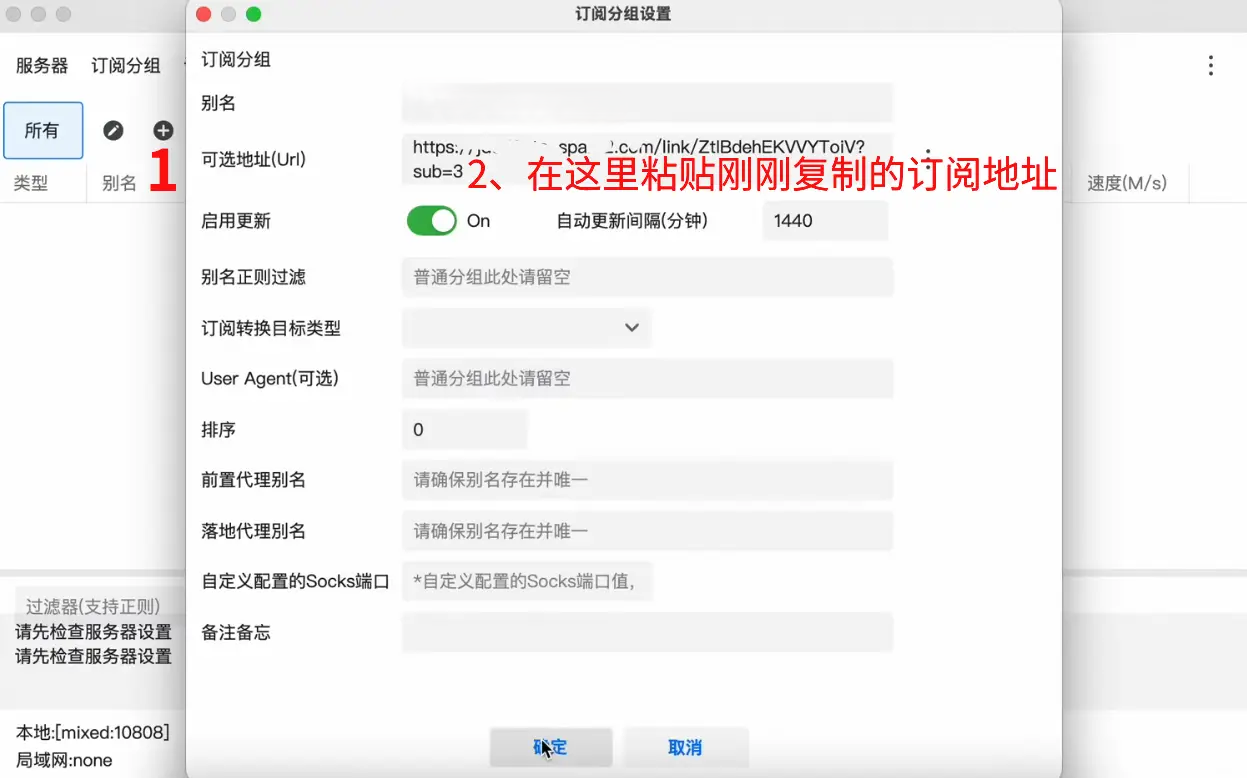This screenshot has width=1247, height=778.
Task: Click the 别名正则过滤 input field
Action: [647, 277]
